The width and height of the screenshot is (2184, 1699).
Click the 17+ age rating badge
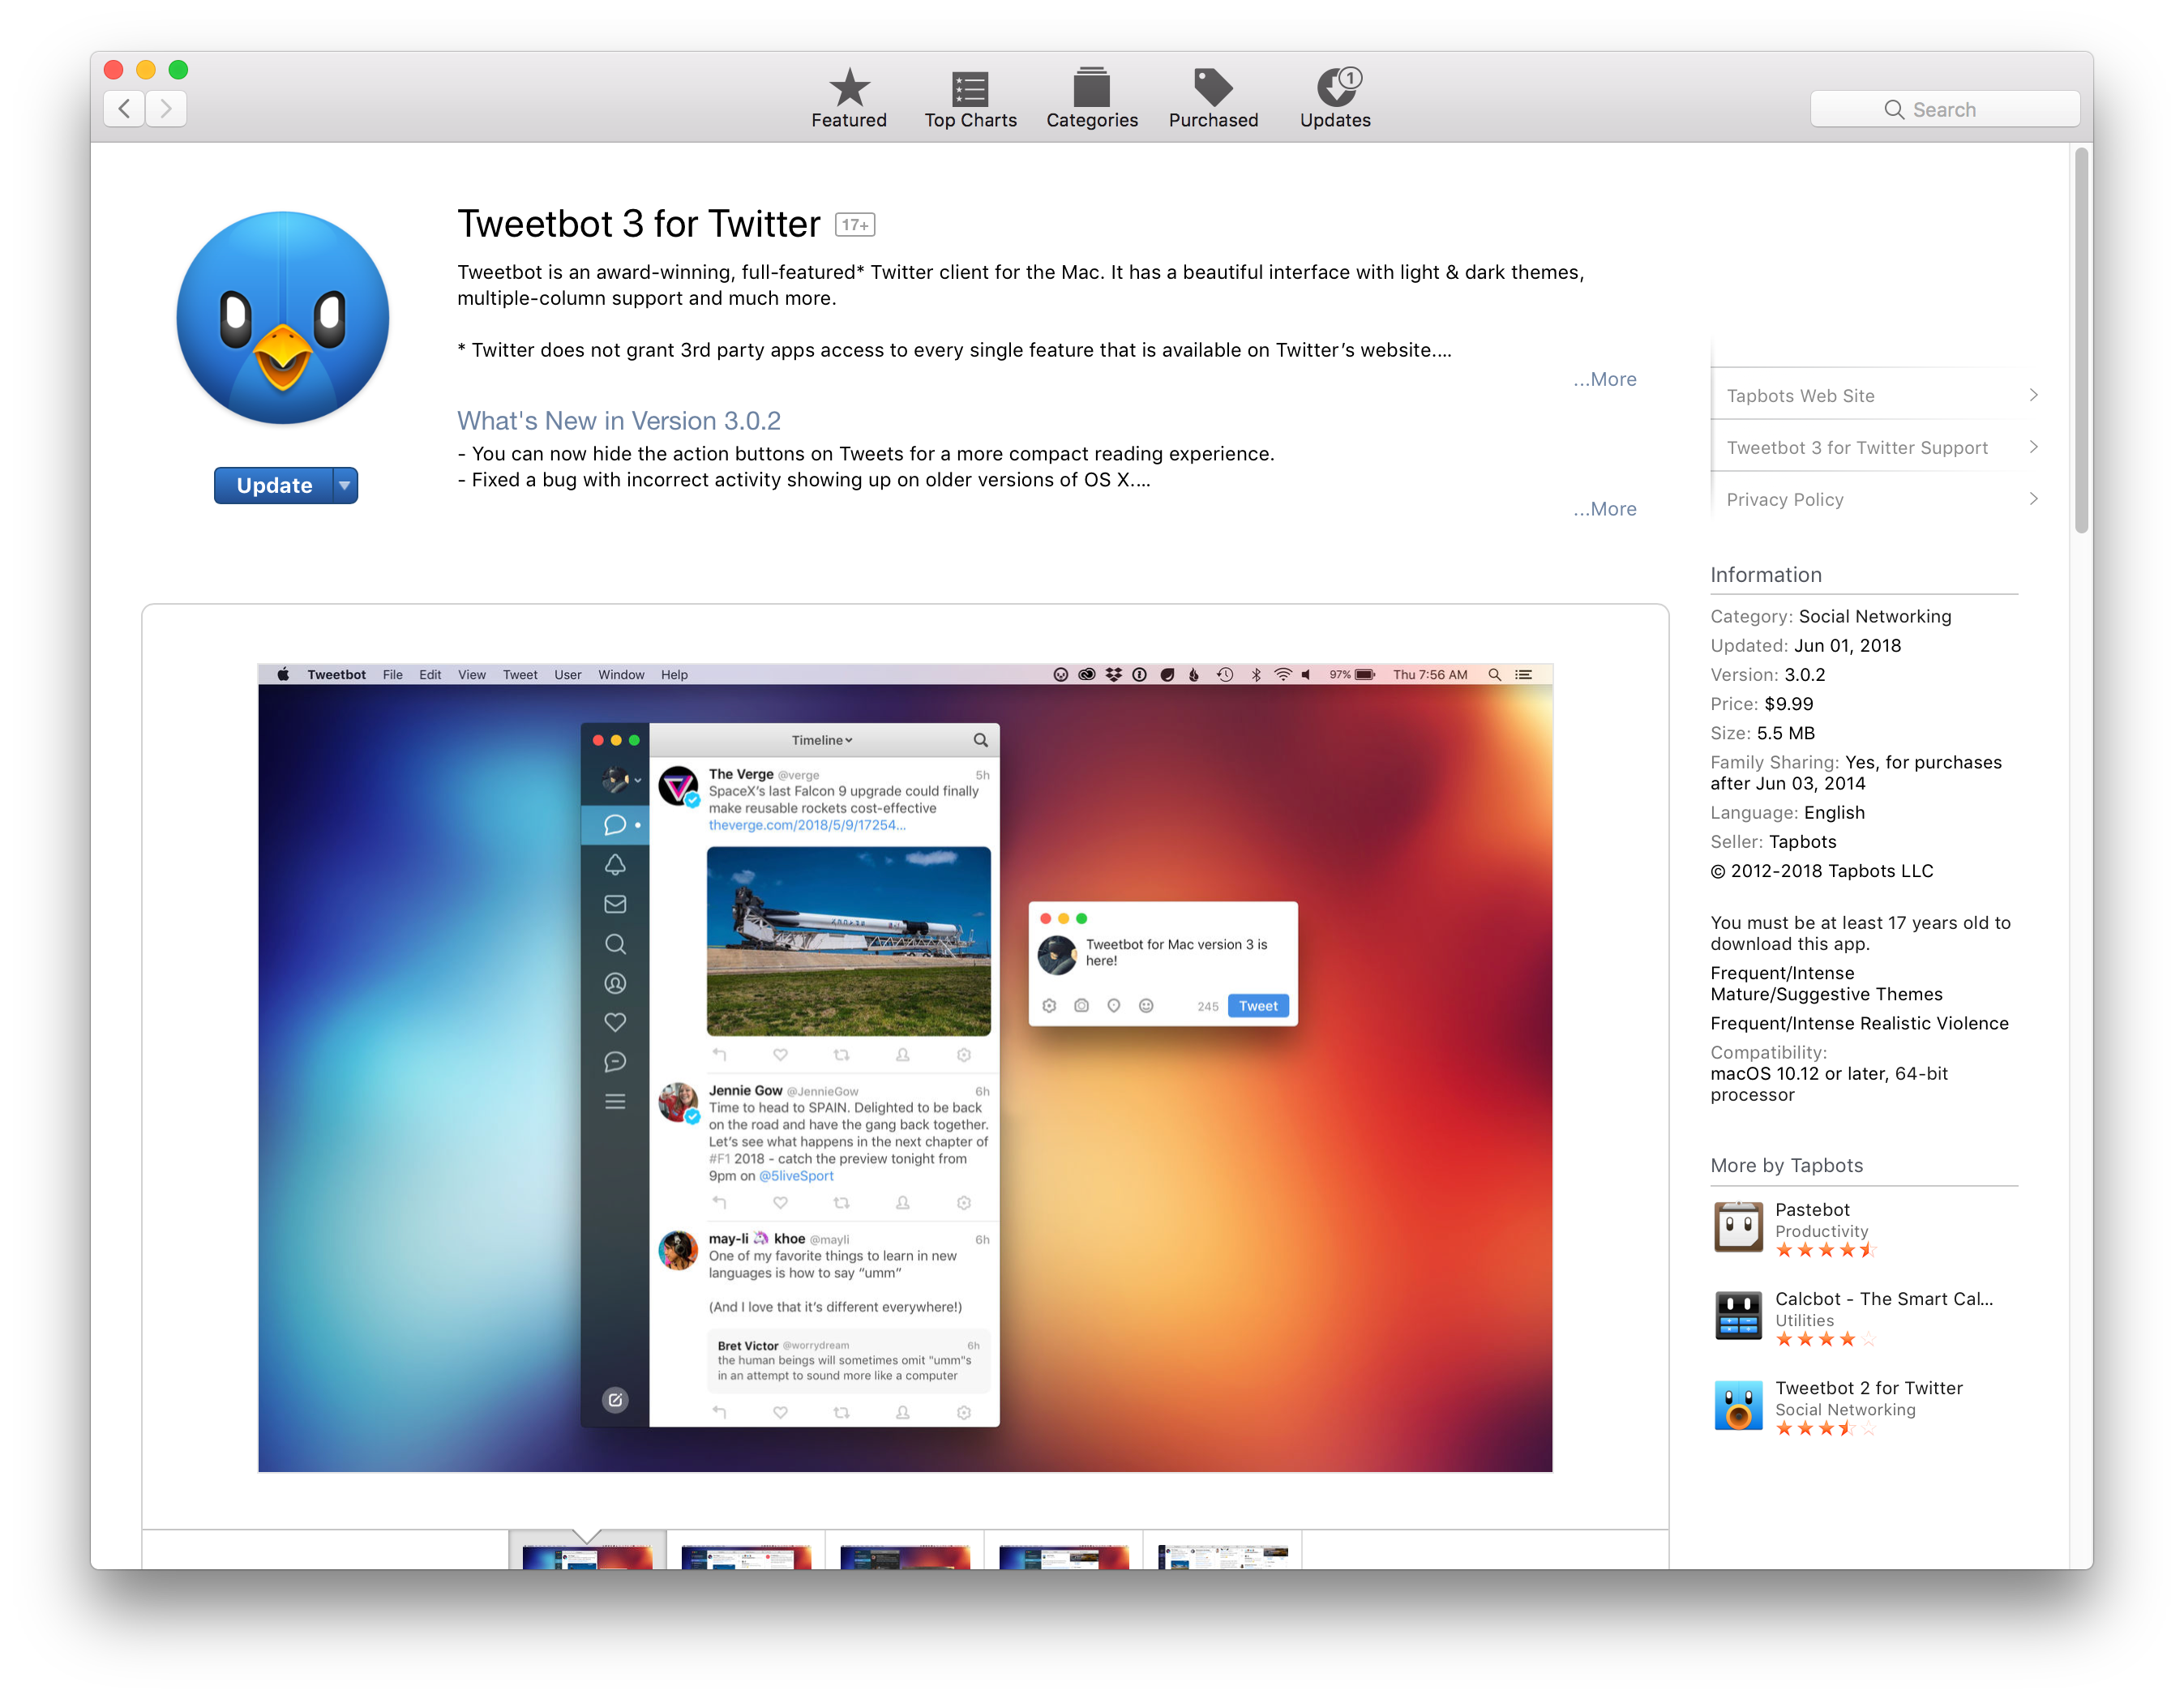pos(855,225)
